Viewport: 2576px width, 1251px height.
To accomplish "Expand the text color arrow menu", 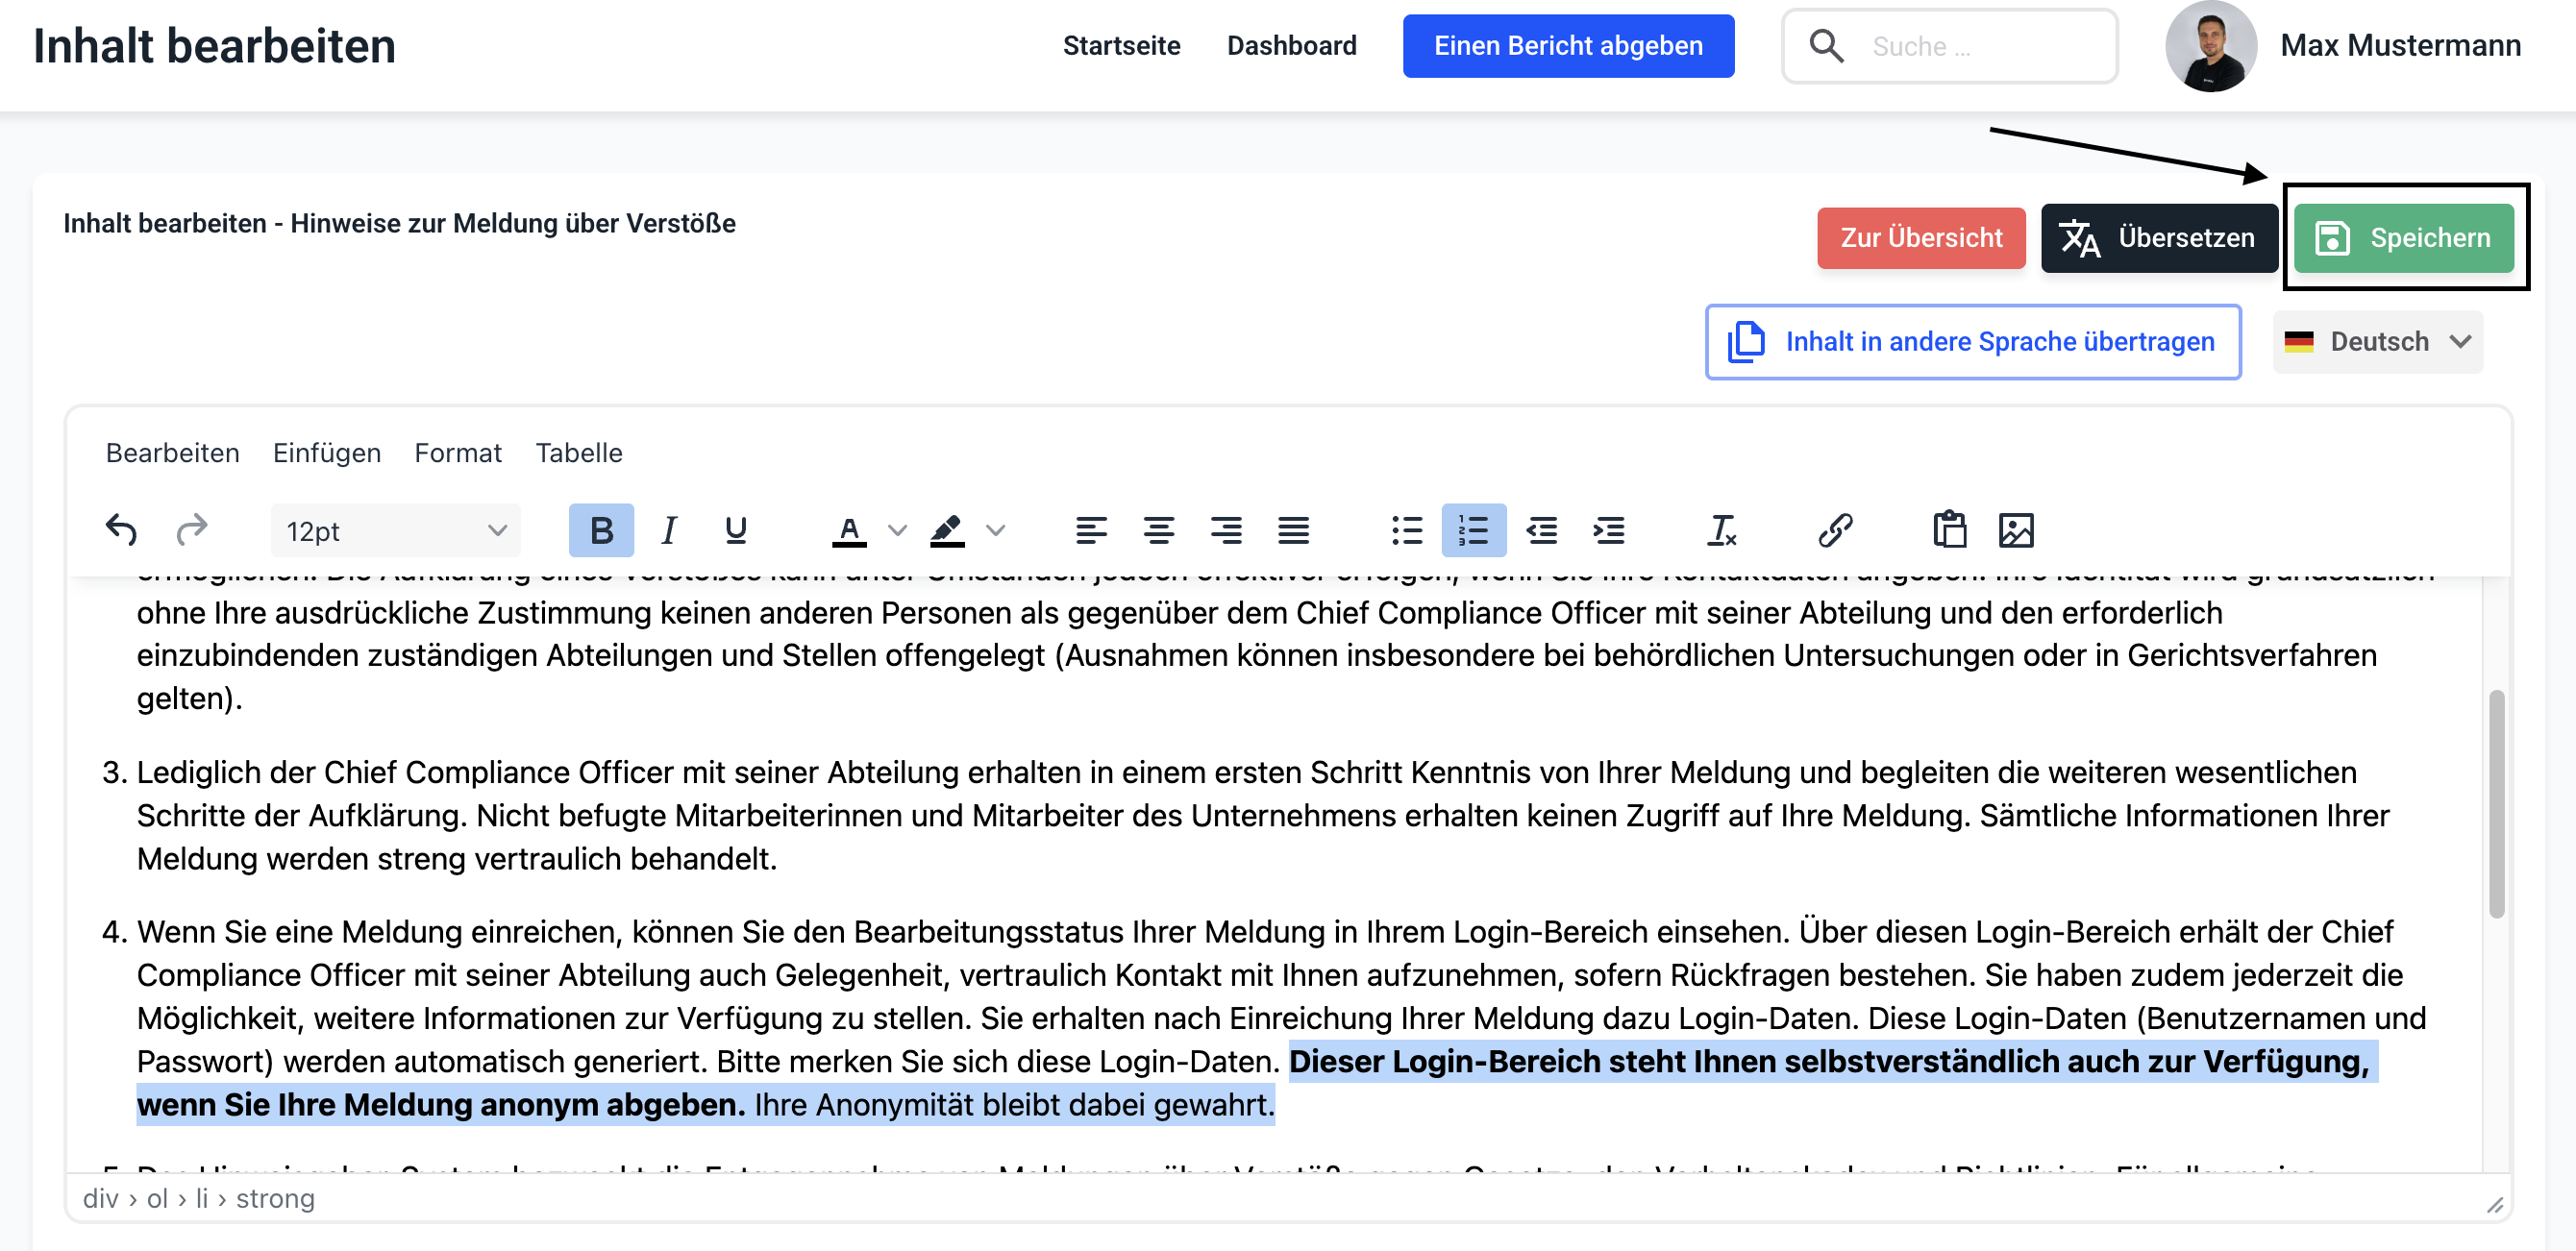I will (897, 530).
